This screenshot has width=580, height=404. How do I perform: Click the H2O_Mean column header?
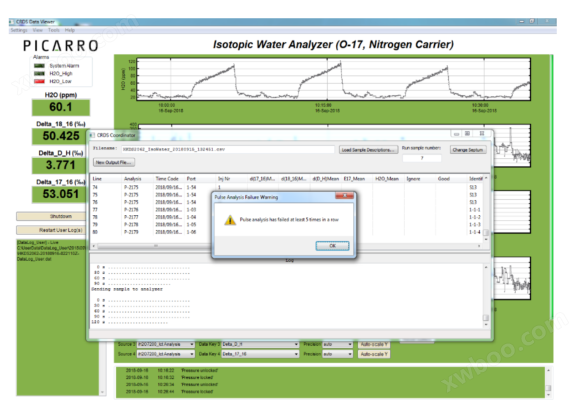click(x=387, y=179)
